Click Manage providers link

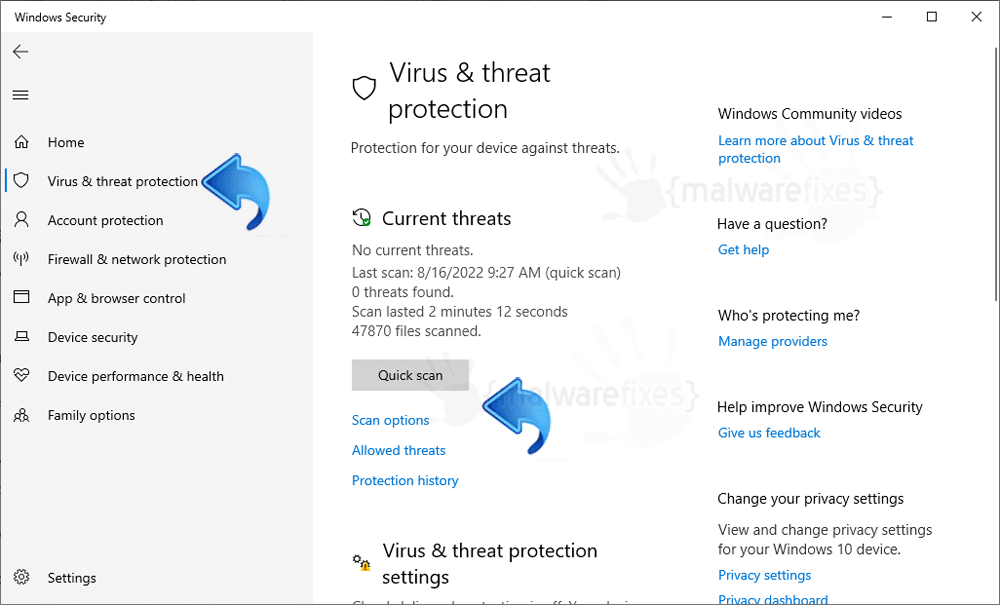[x=772, y=341]
